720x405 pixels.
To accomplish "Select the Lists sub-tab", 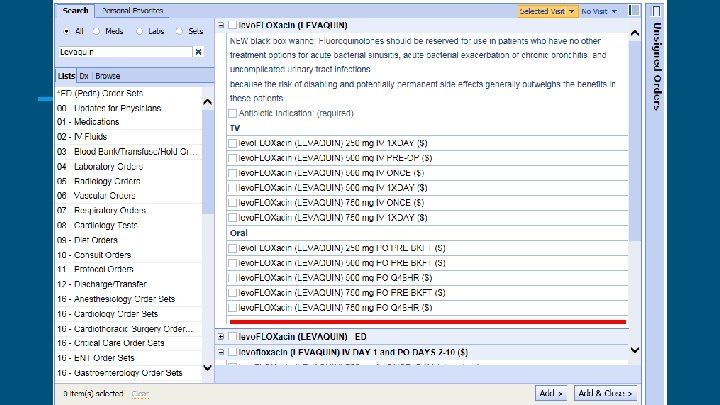I will point(67,76).
